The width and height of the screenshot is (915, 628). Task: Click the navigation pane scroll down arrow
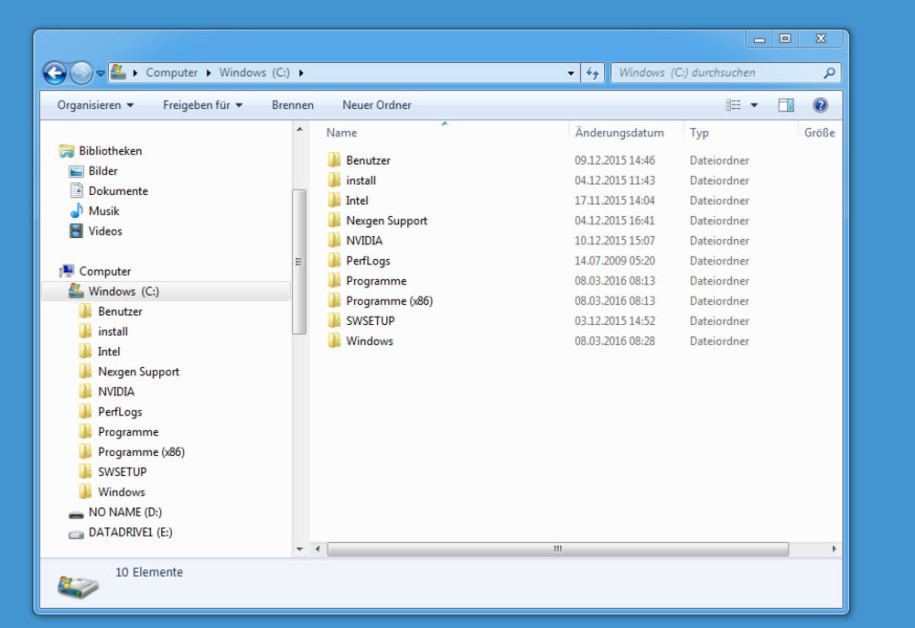click(x=299, y=549)
